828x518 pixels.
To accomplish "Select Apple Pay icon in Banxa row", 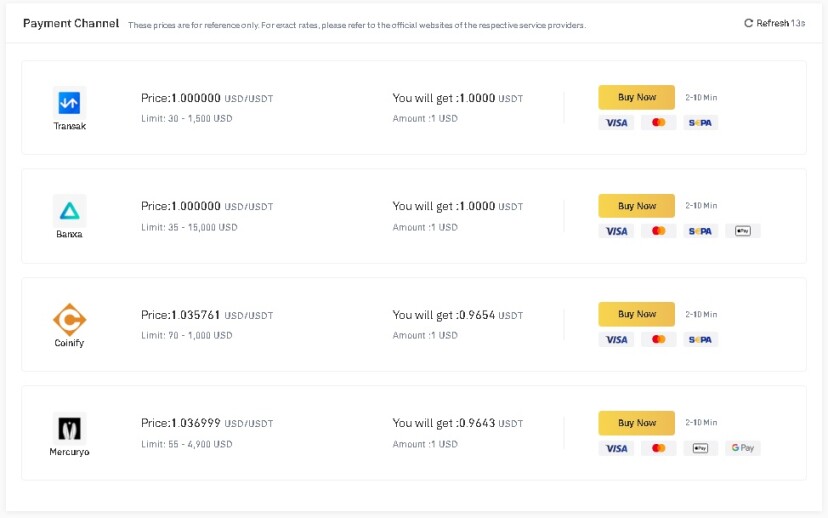I will click(x=742, y=231).
